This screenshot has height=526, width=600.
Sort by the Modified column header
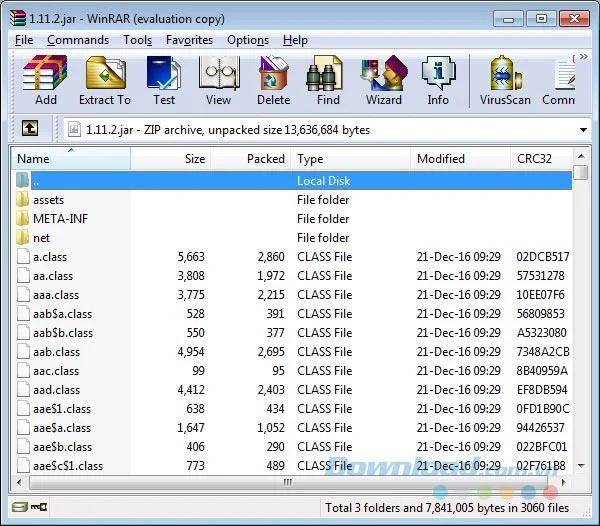460,158
